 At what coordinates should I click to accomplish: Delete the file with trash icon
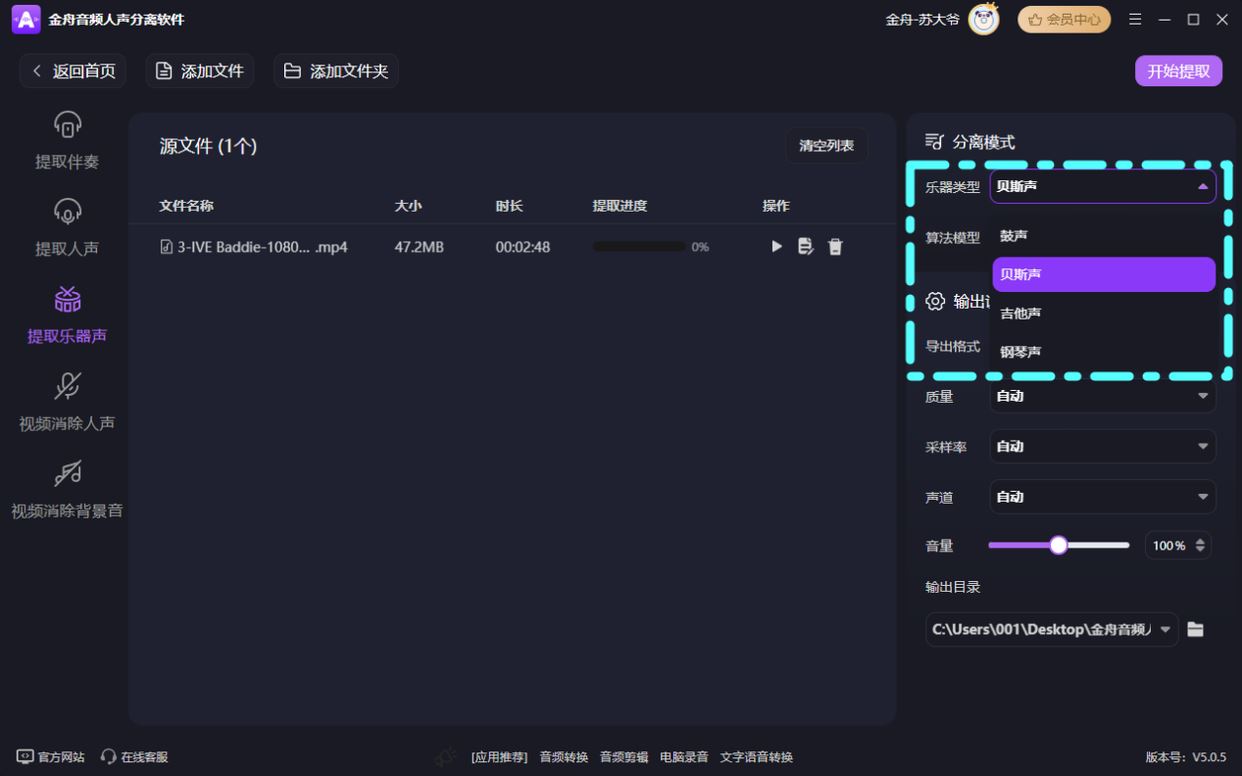pyautogui.click(x=835, y=247)
